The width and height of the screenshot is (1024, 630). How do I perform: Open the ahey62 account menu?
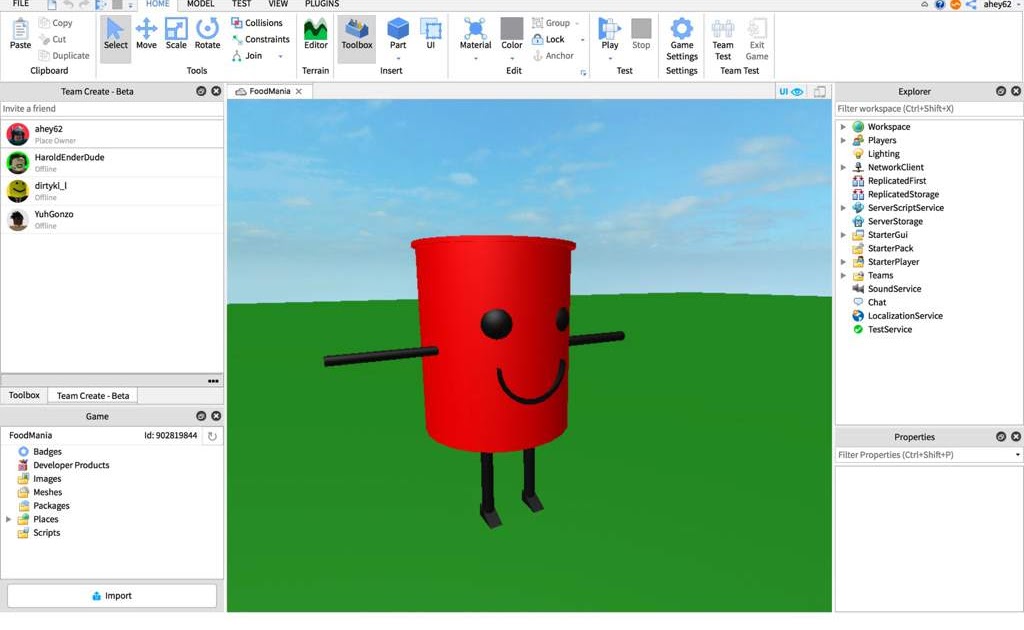1001,4
